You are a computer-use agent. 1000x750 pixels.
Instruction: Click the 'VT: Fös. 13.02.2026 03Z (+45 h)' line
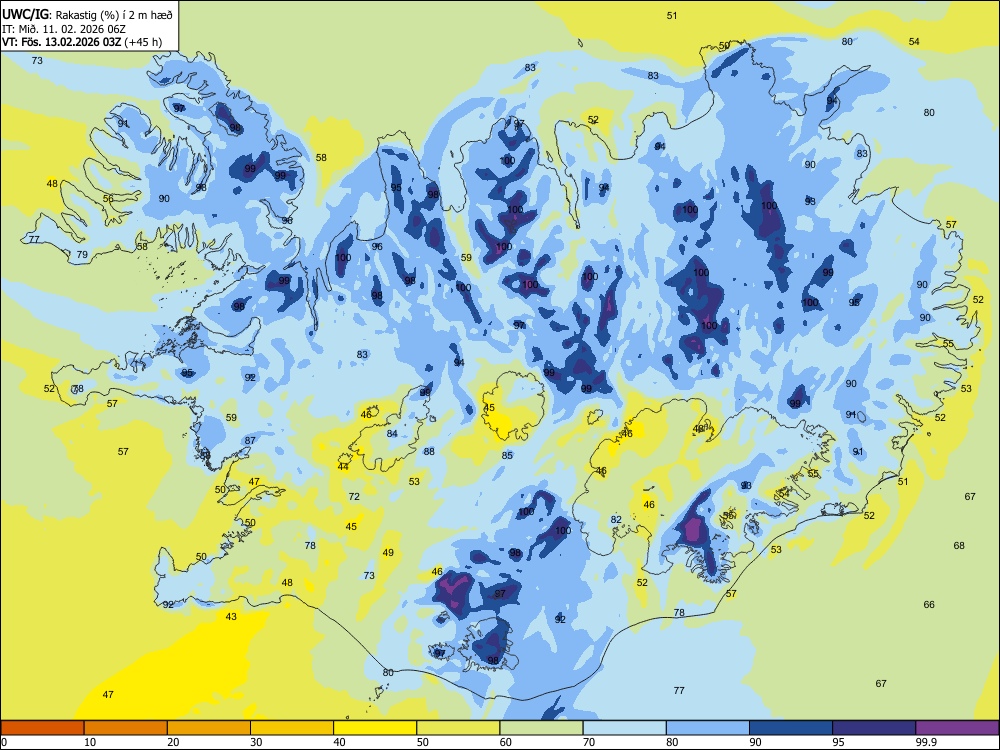point(82,42)
